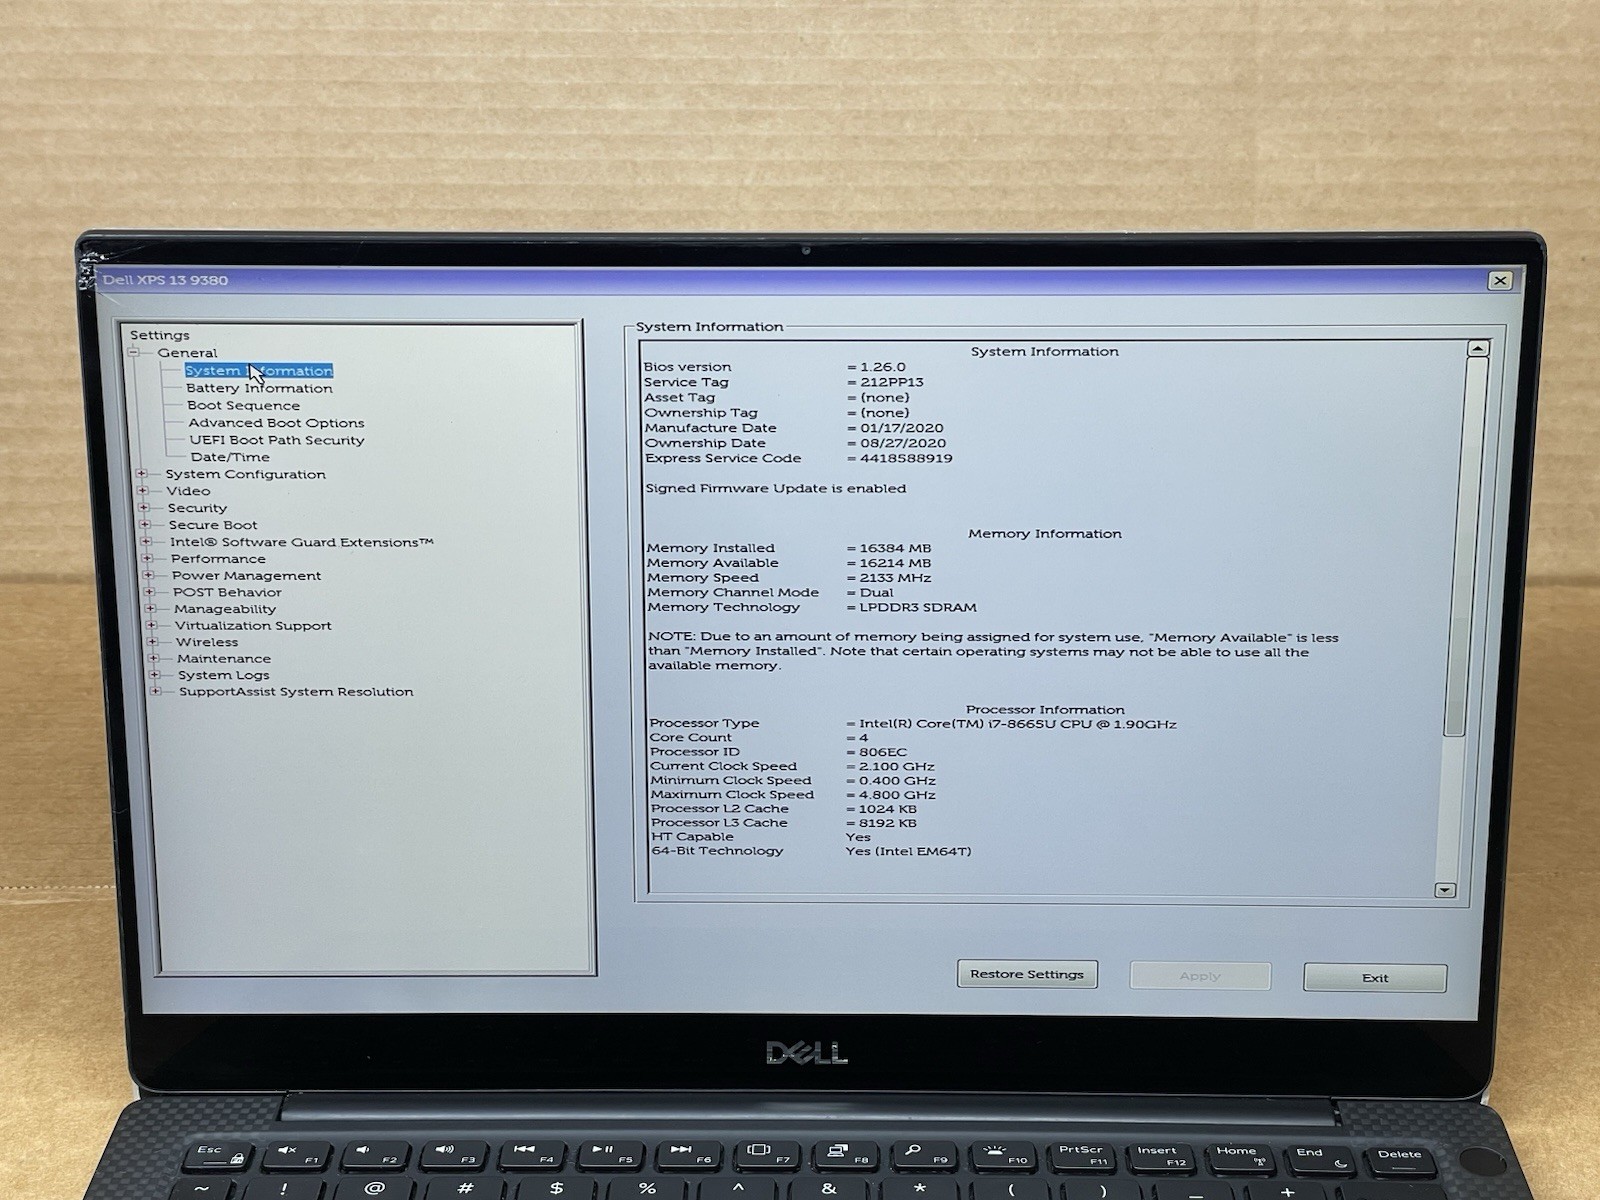The image size is (1600, 1200).
Task: Open Boot Sequence settings
Action: pyautogui.click(x=243, y=405)
